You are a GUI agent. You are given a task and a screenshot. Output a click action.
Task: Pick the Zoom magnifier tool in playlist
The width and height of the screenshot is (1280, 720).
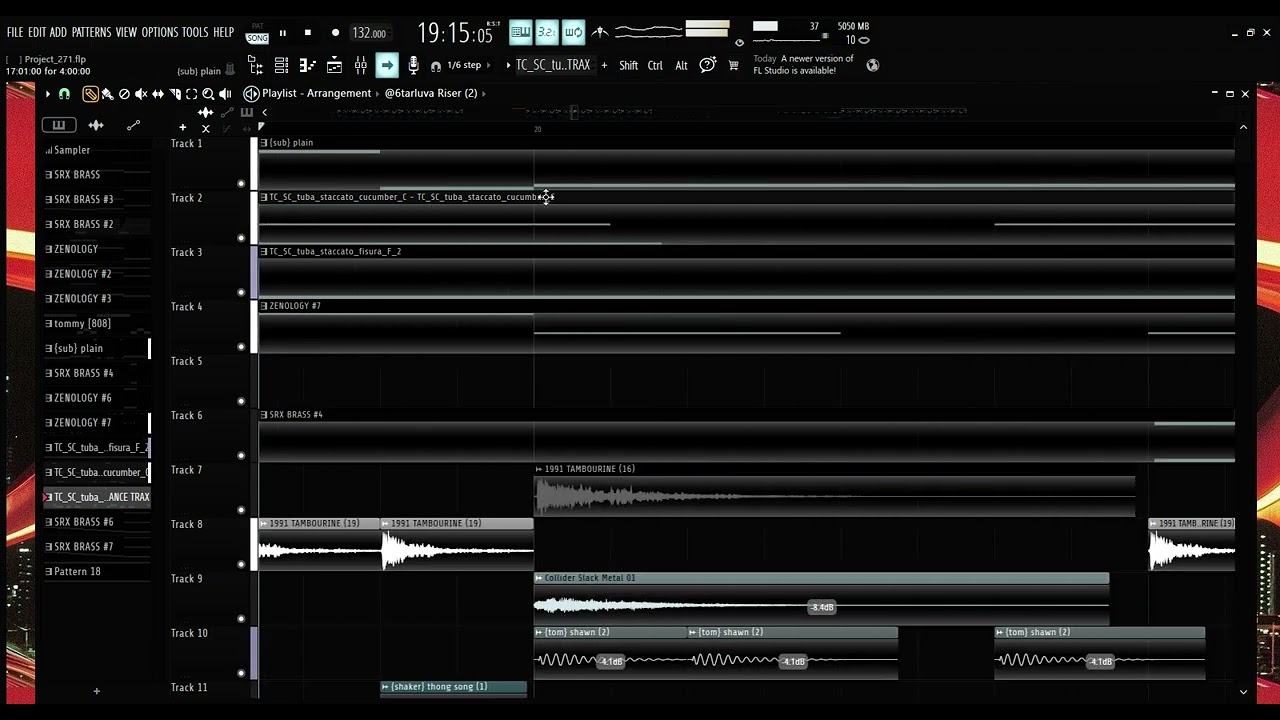pyautogui.click(x=208, y=93)
